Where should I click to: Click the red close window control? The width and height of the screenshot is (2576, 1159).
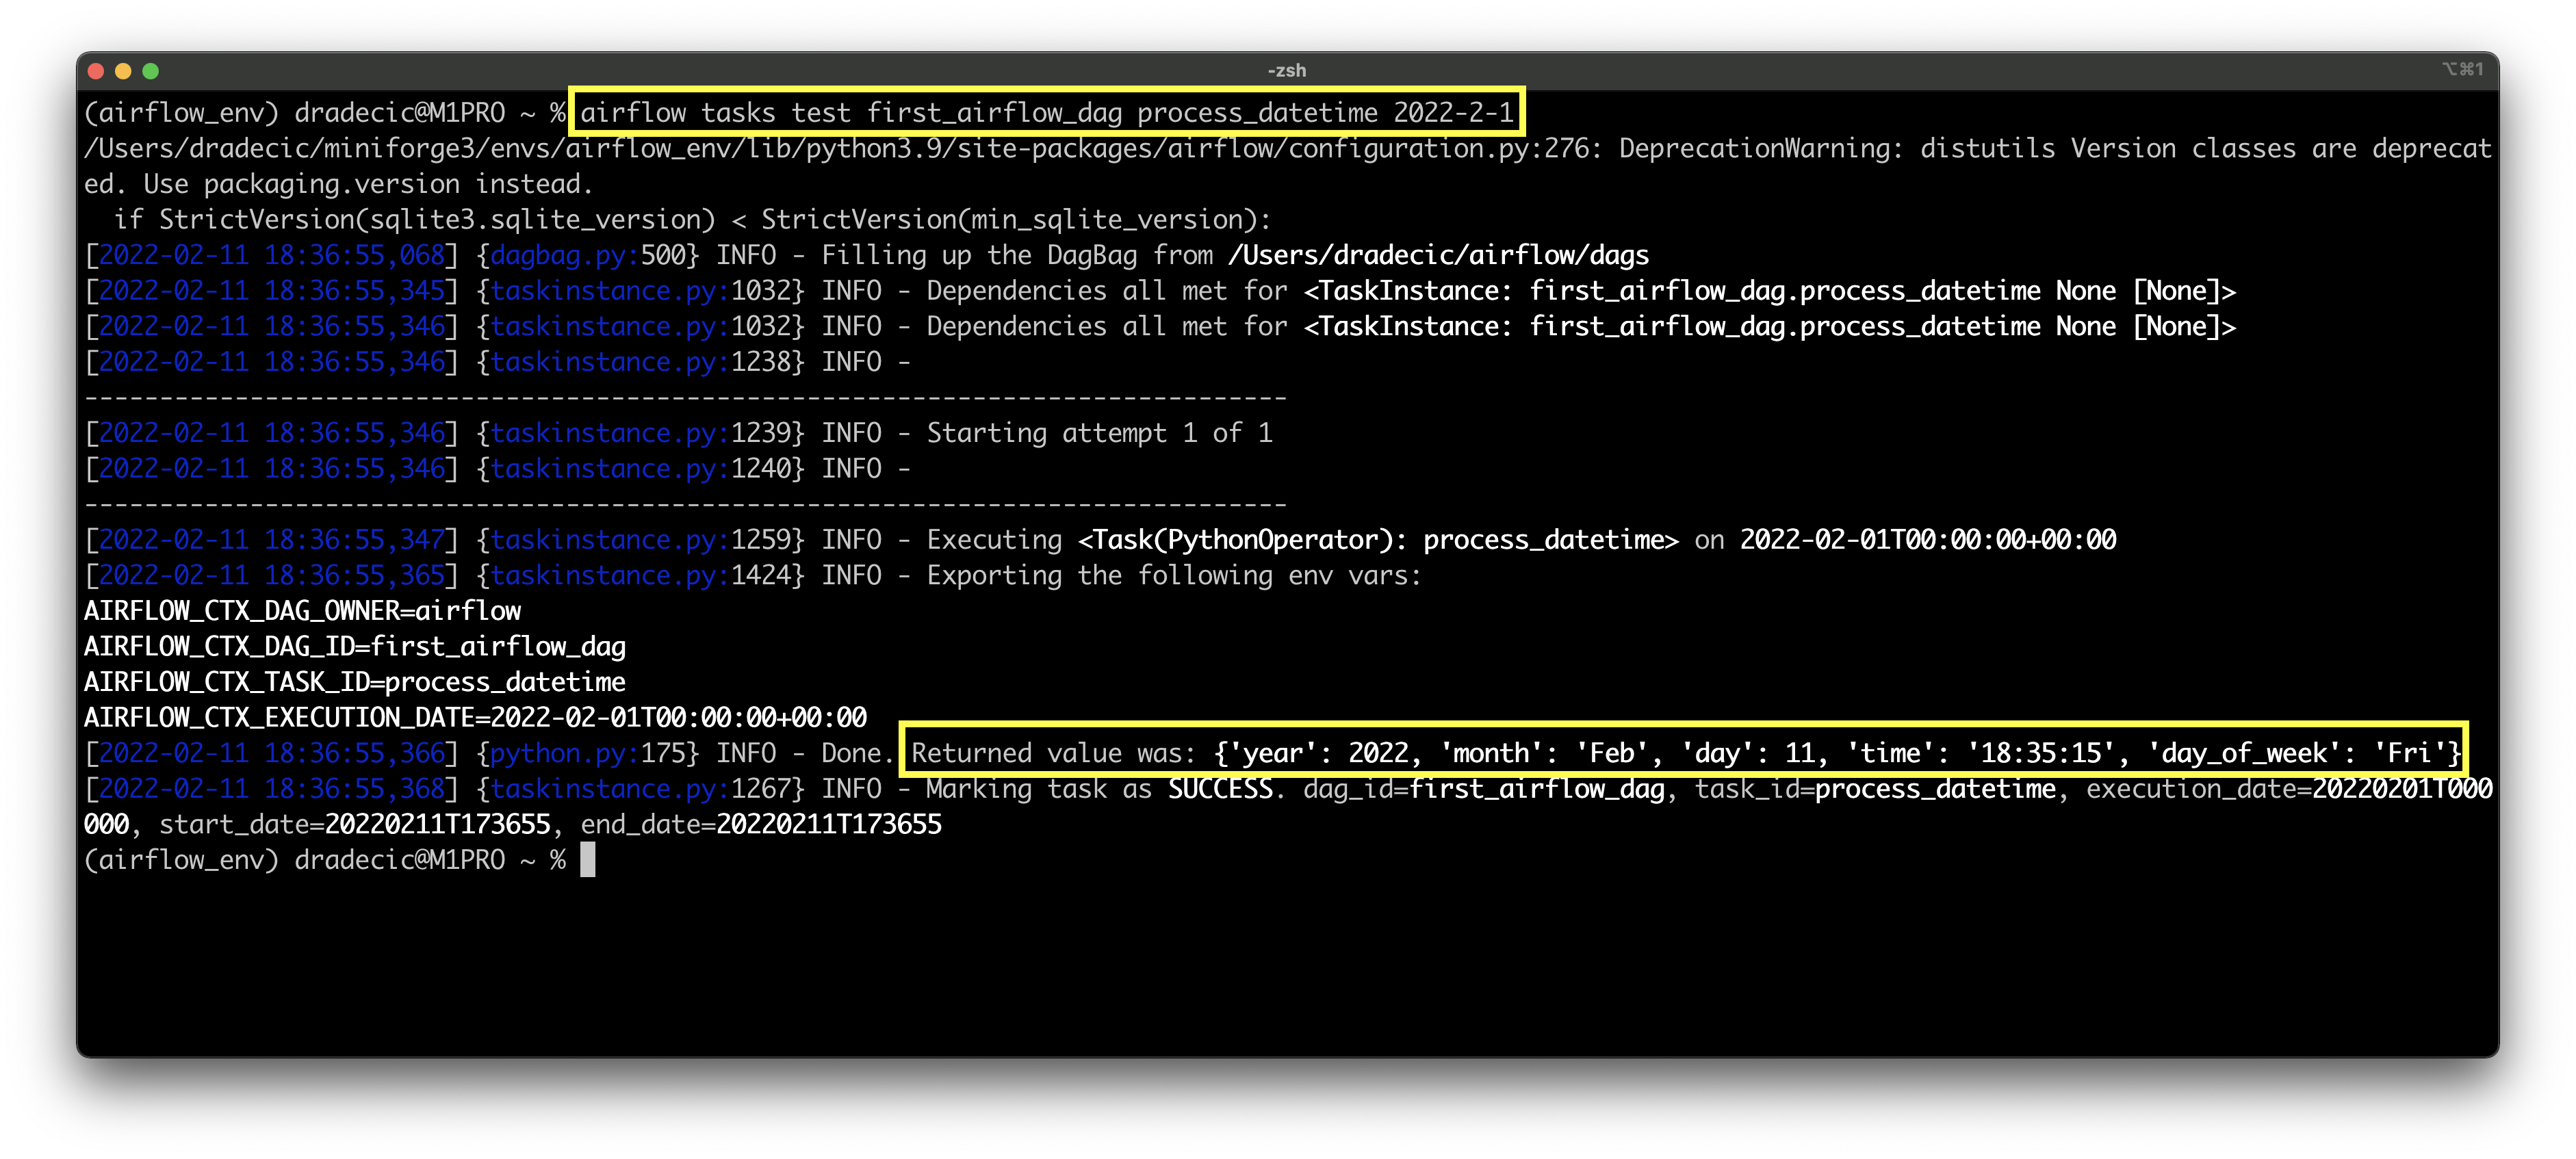[x=97, y=70]
